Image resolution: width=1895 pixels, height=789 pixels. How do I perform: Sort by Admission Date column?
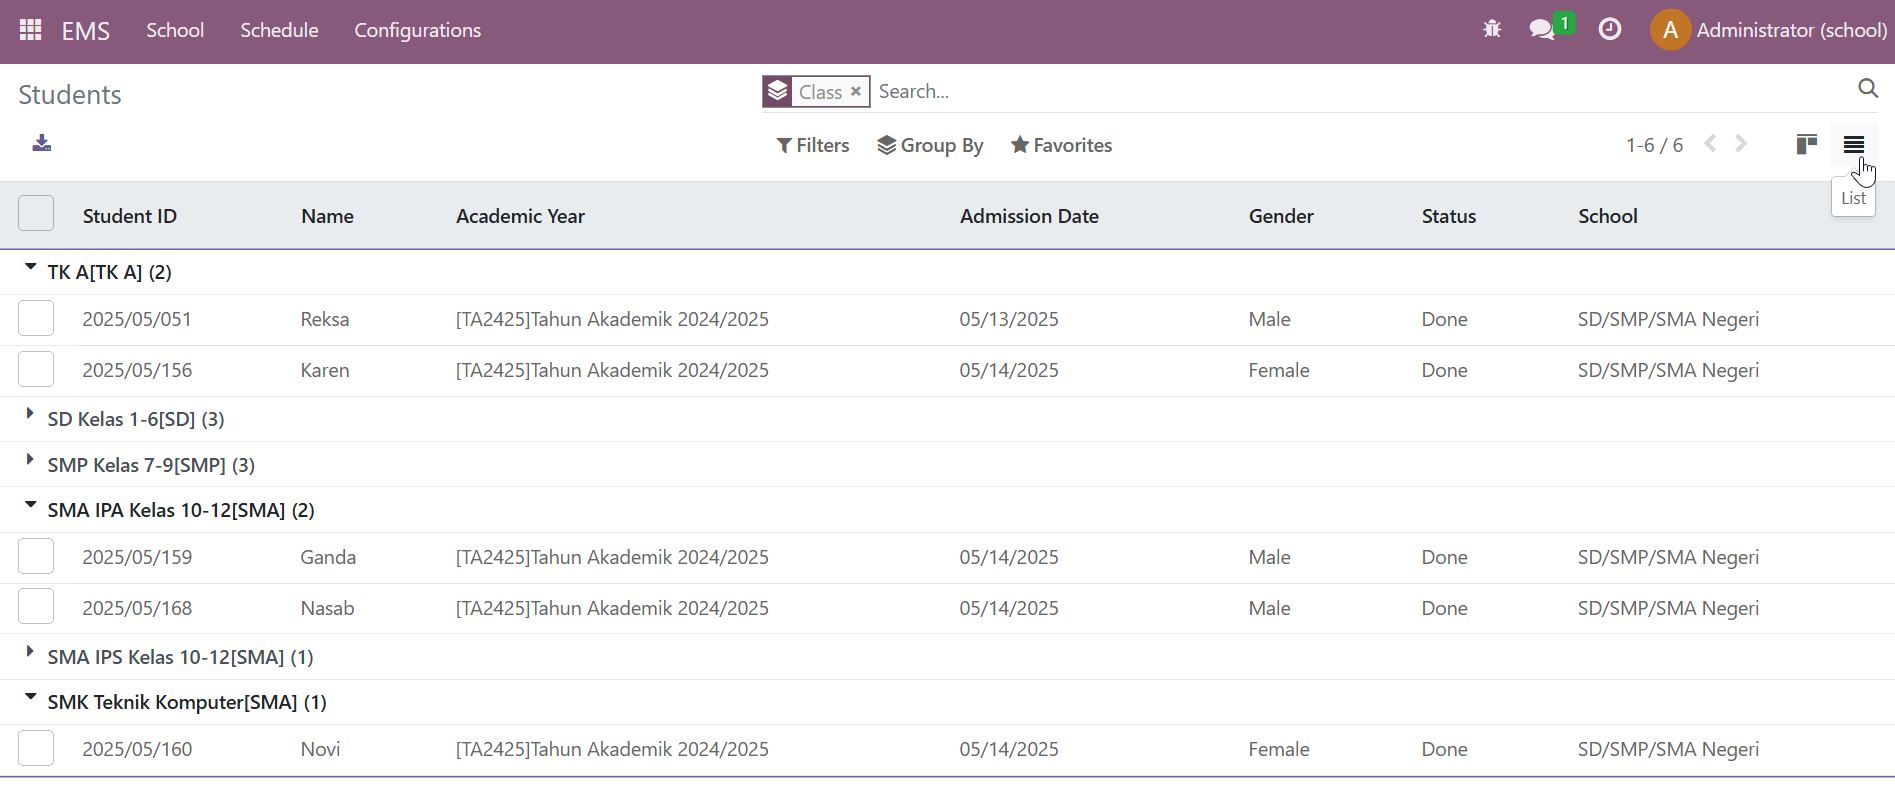coord(1029,216)
